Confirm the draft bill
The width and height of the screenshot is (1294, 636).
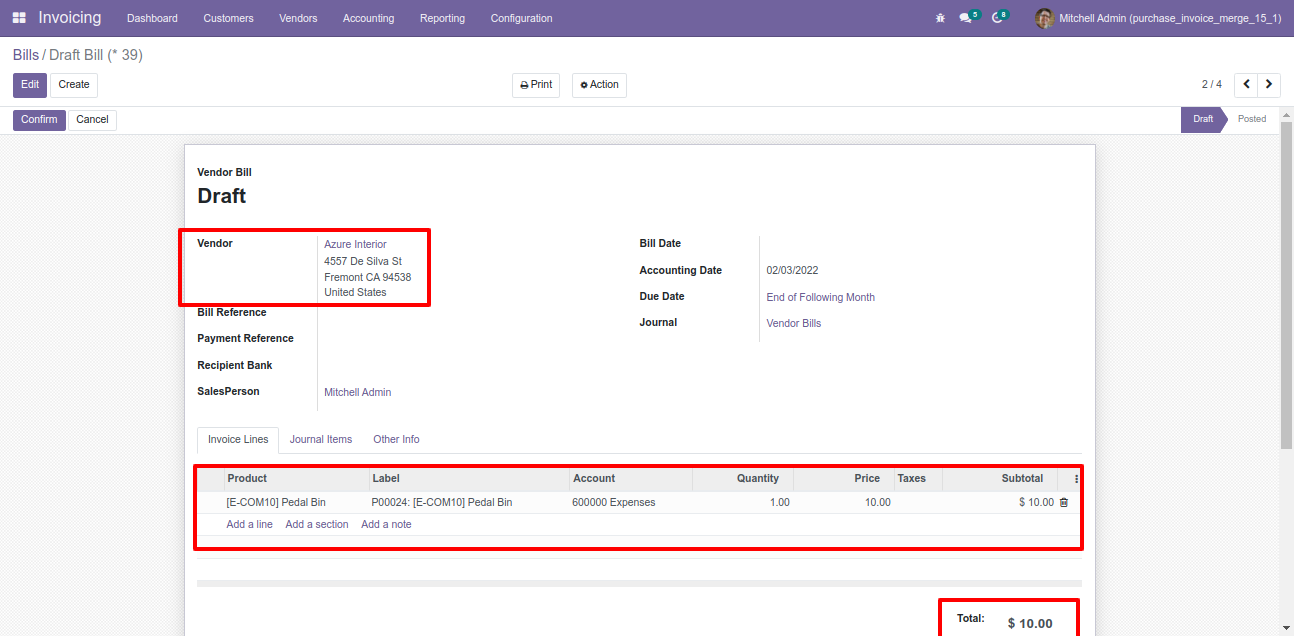pyautogui.click(x=39, y=120)
